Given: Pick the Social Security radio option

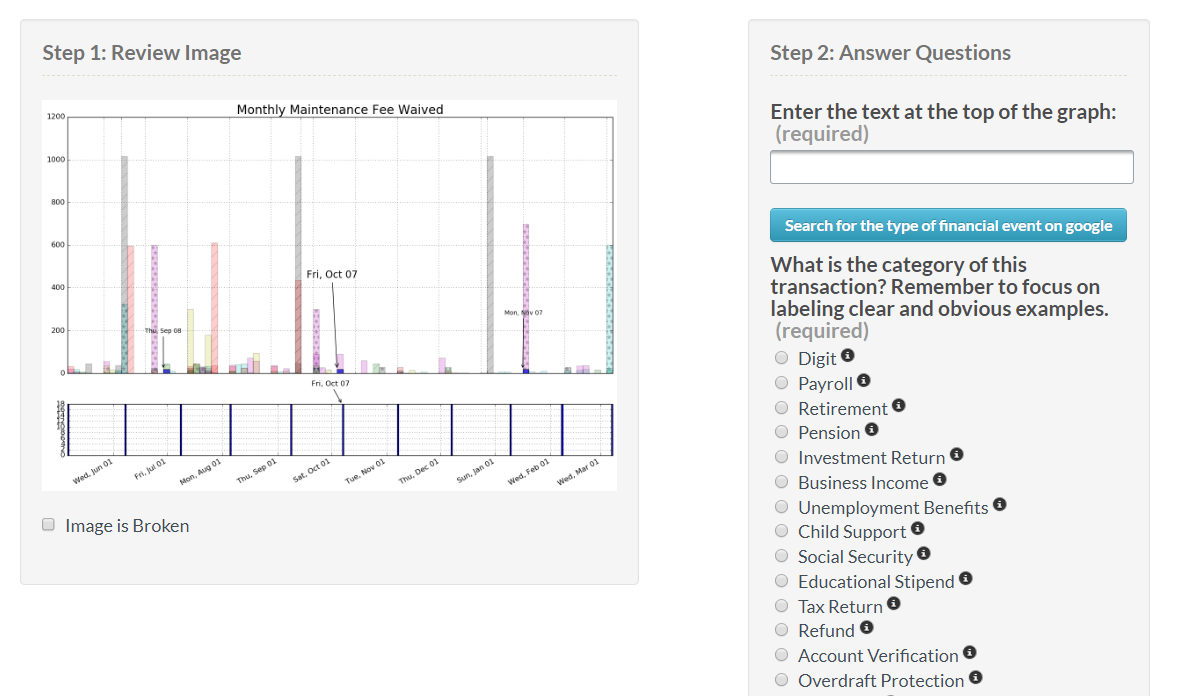Looking at the screenshot, I should point(782,556).
